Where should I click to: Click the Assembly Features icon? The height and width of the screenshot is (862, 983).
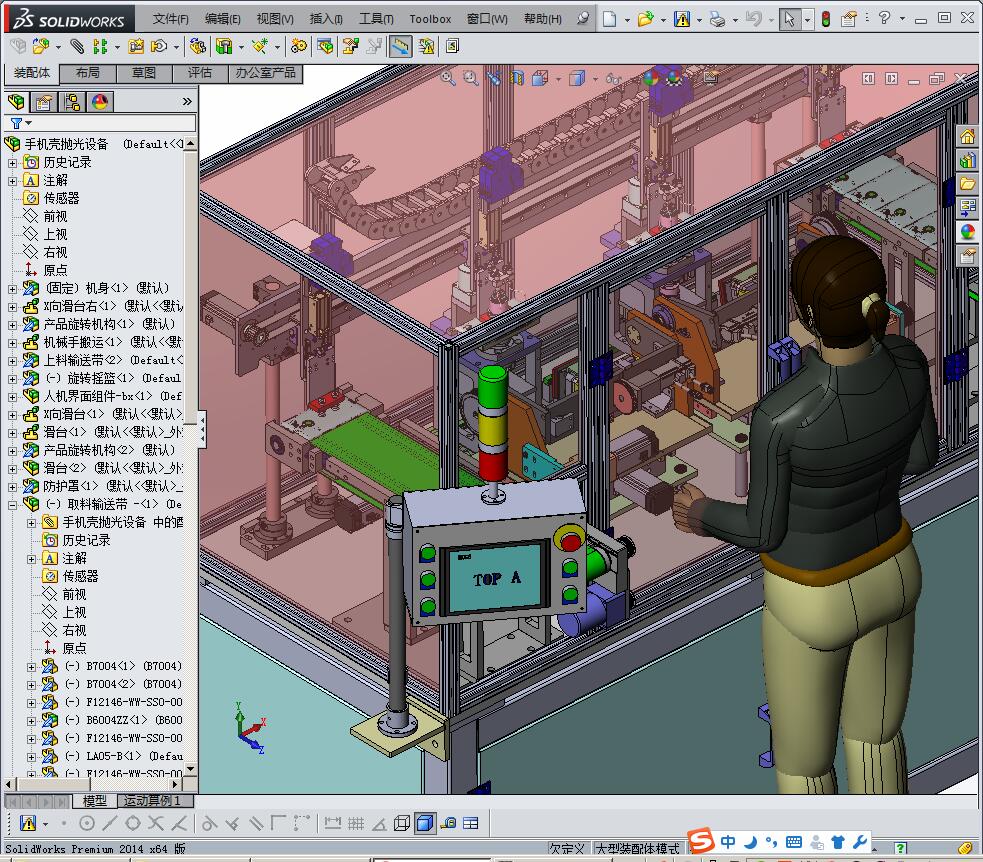[224, 46]
